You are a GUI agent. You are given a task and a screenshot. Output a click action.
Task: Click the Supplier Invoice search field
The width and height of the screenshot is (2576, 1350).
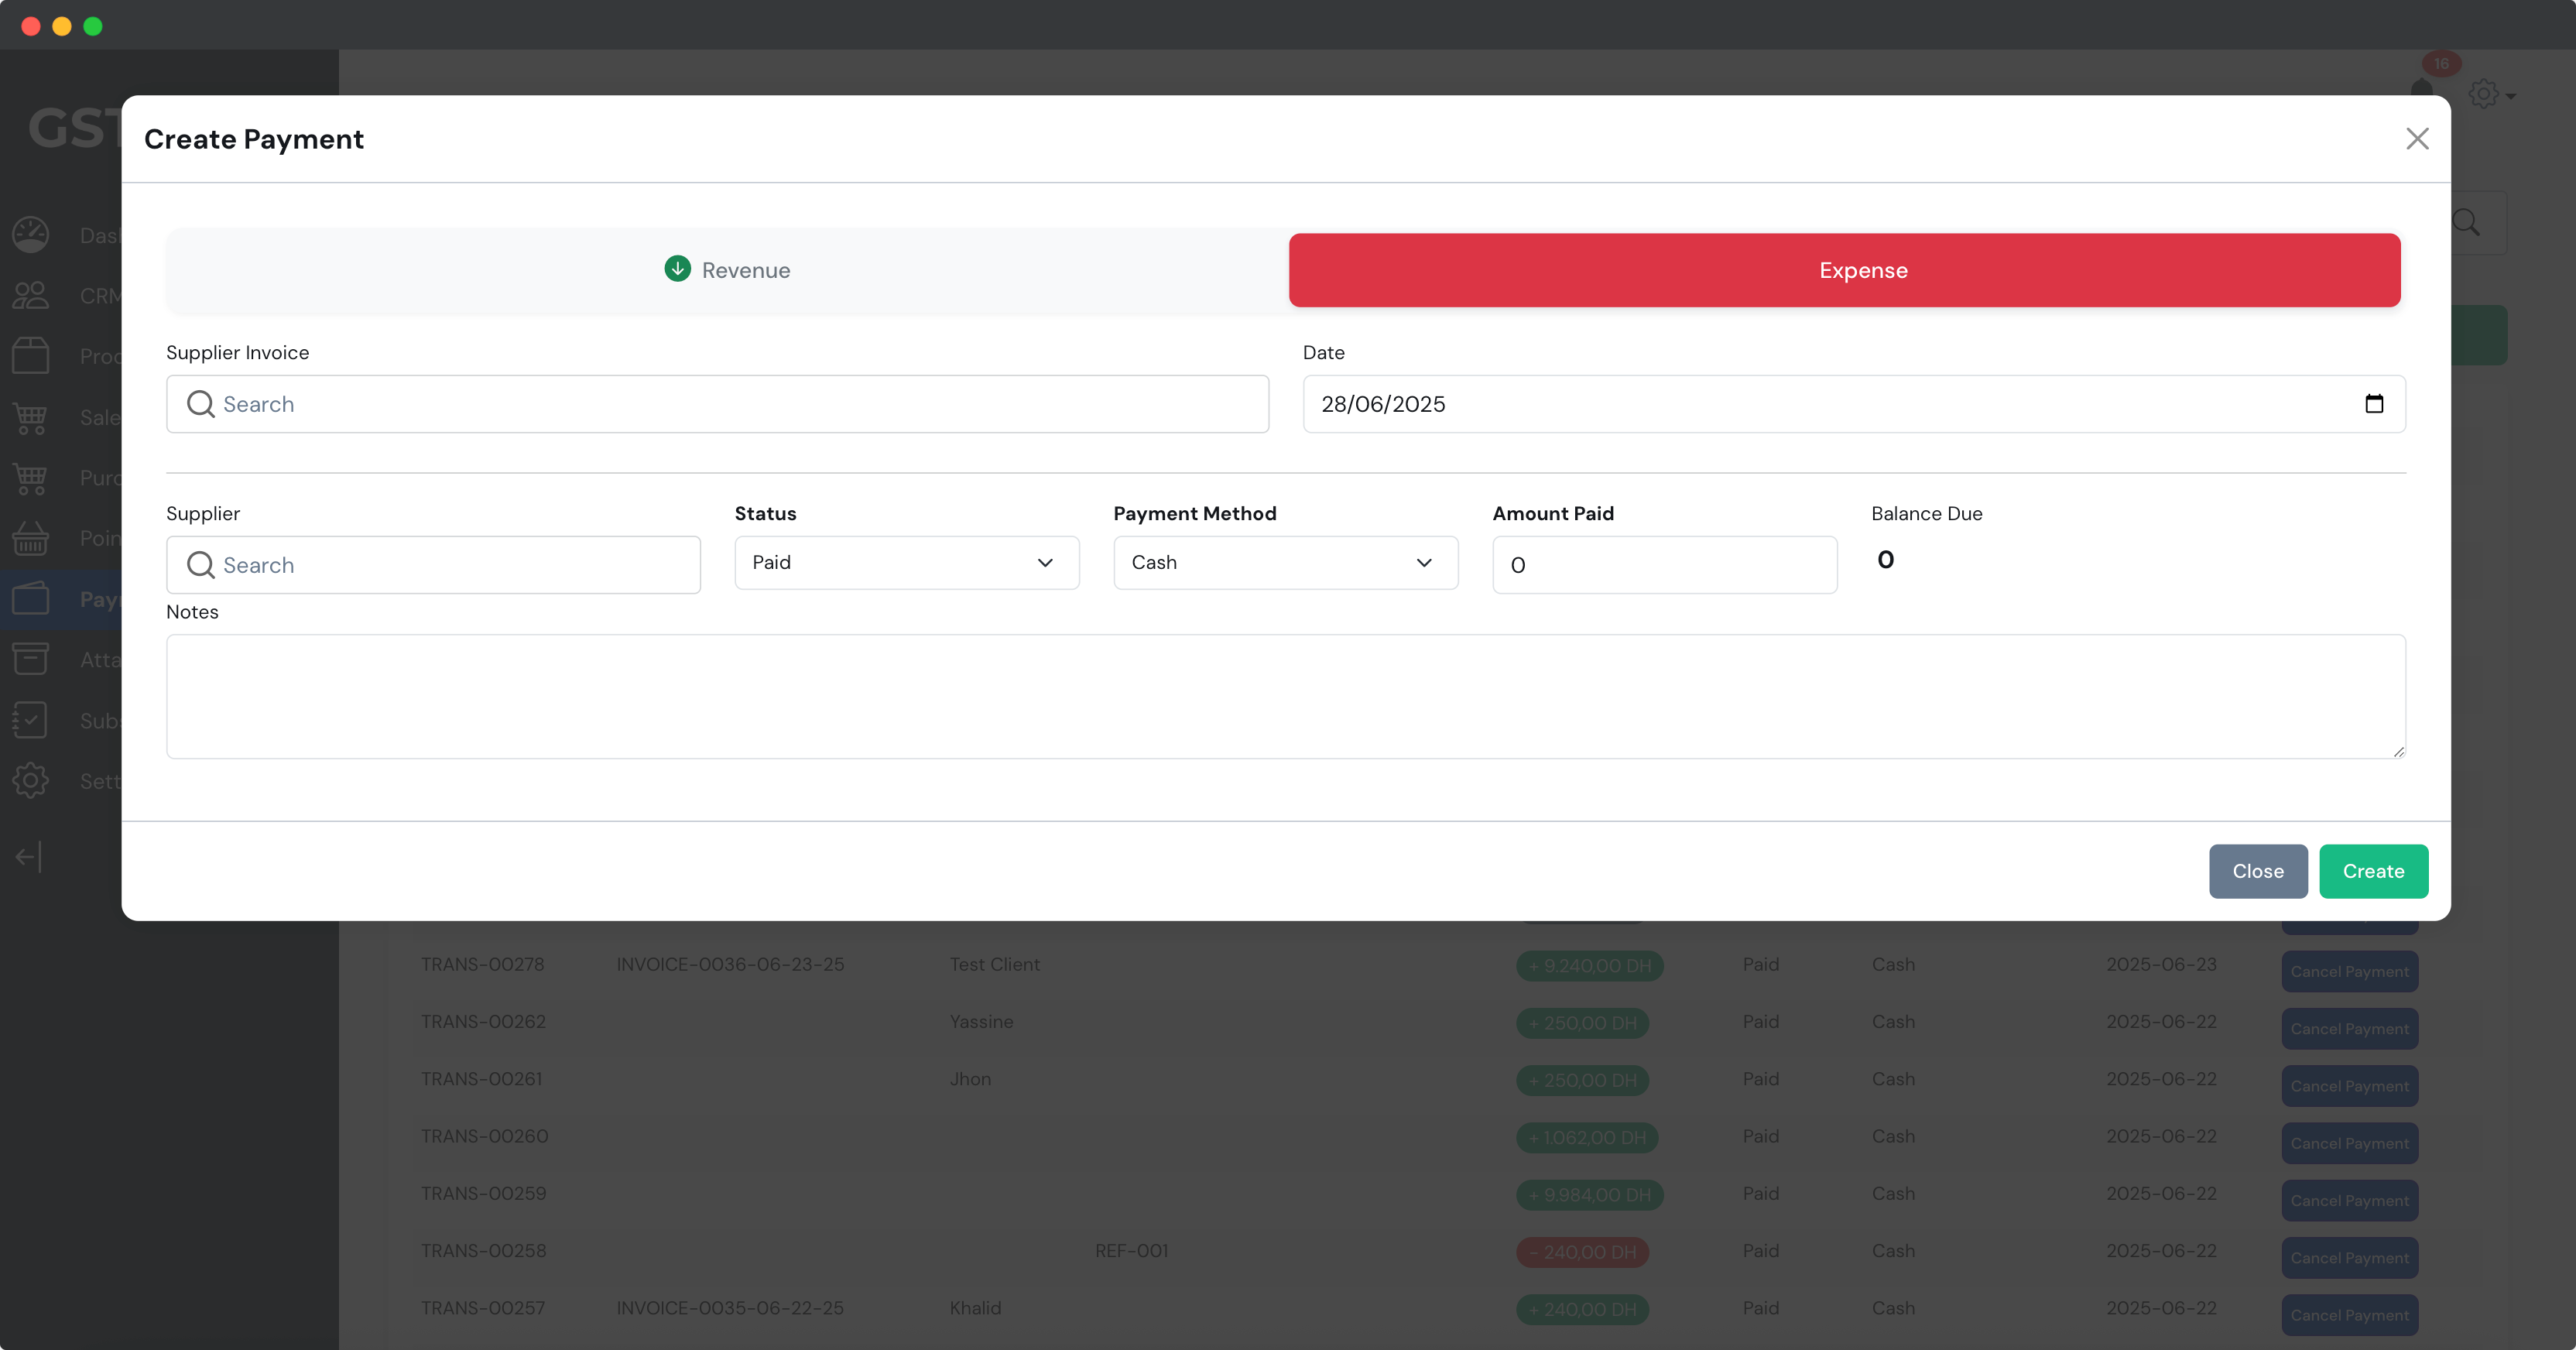717,404
